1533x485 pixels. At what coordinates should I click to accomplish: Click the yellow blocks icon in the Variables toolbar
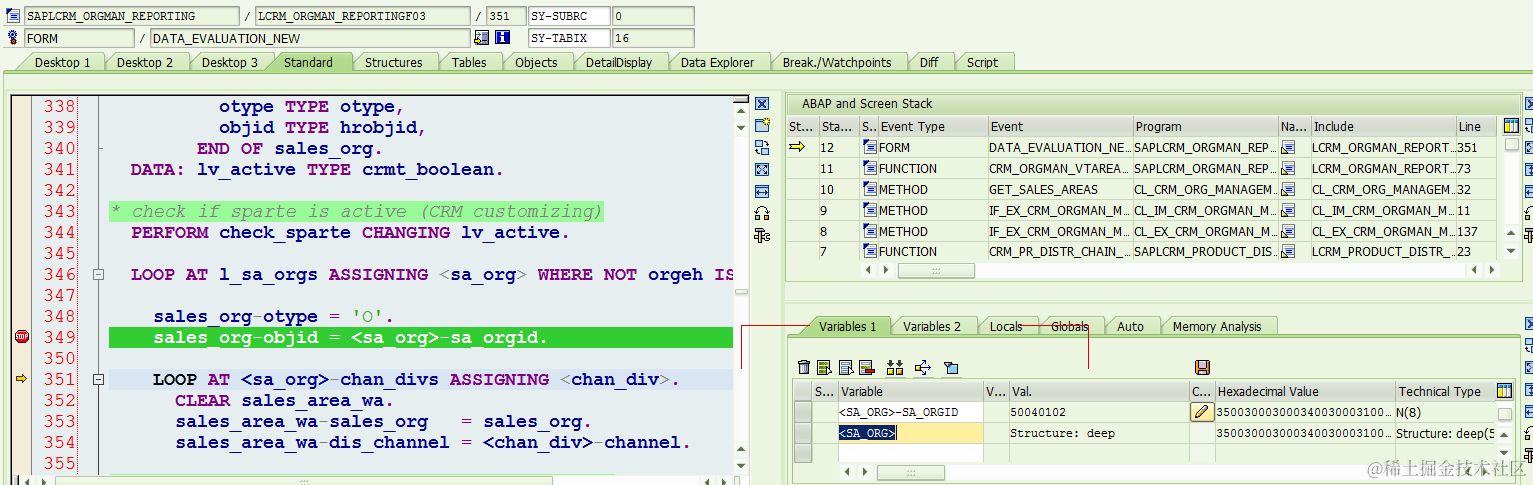tap(894, 368)
